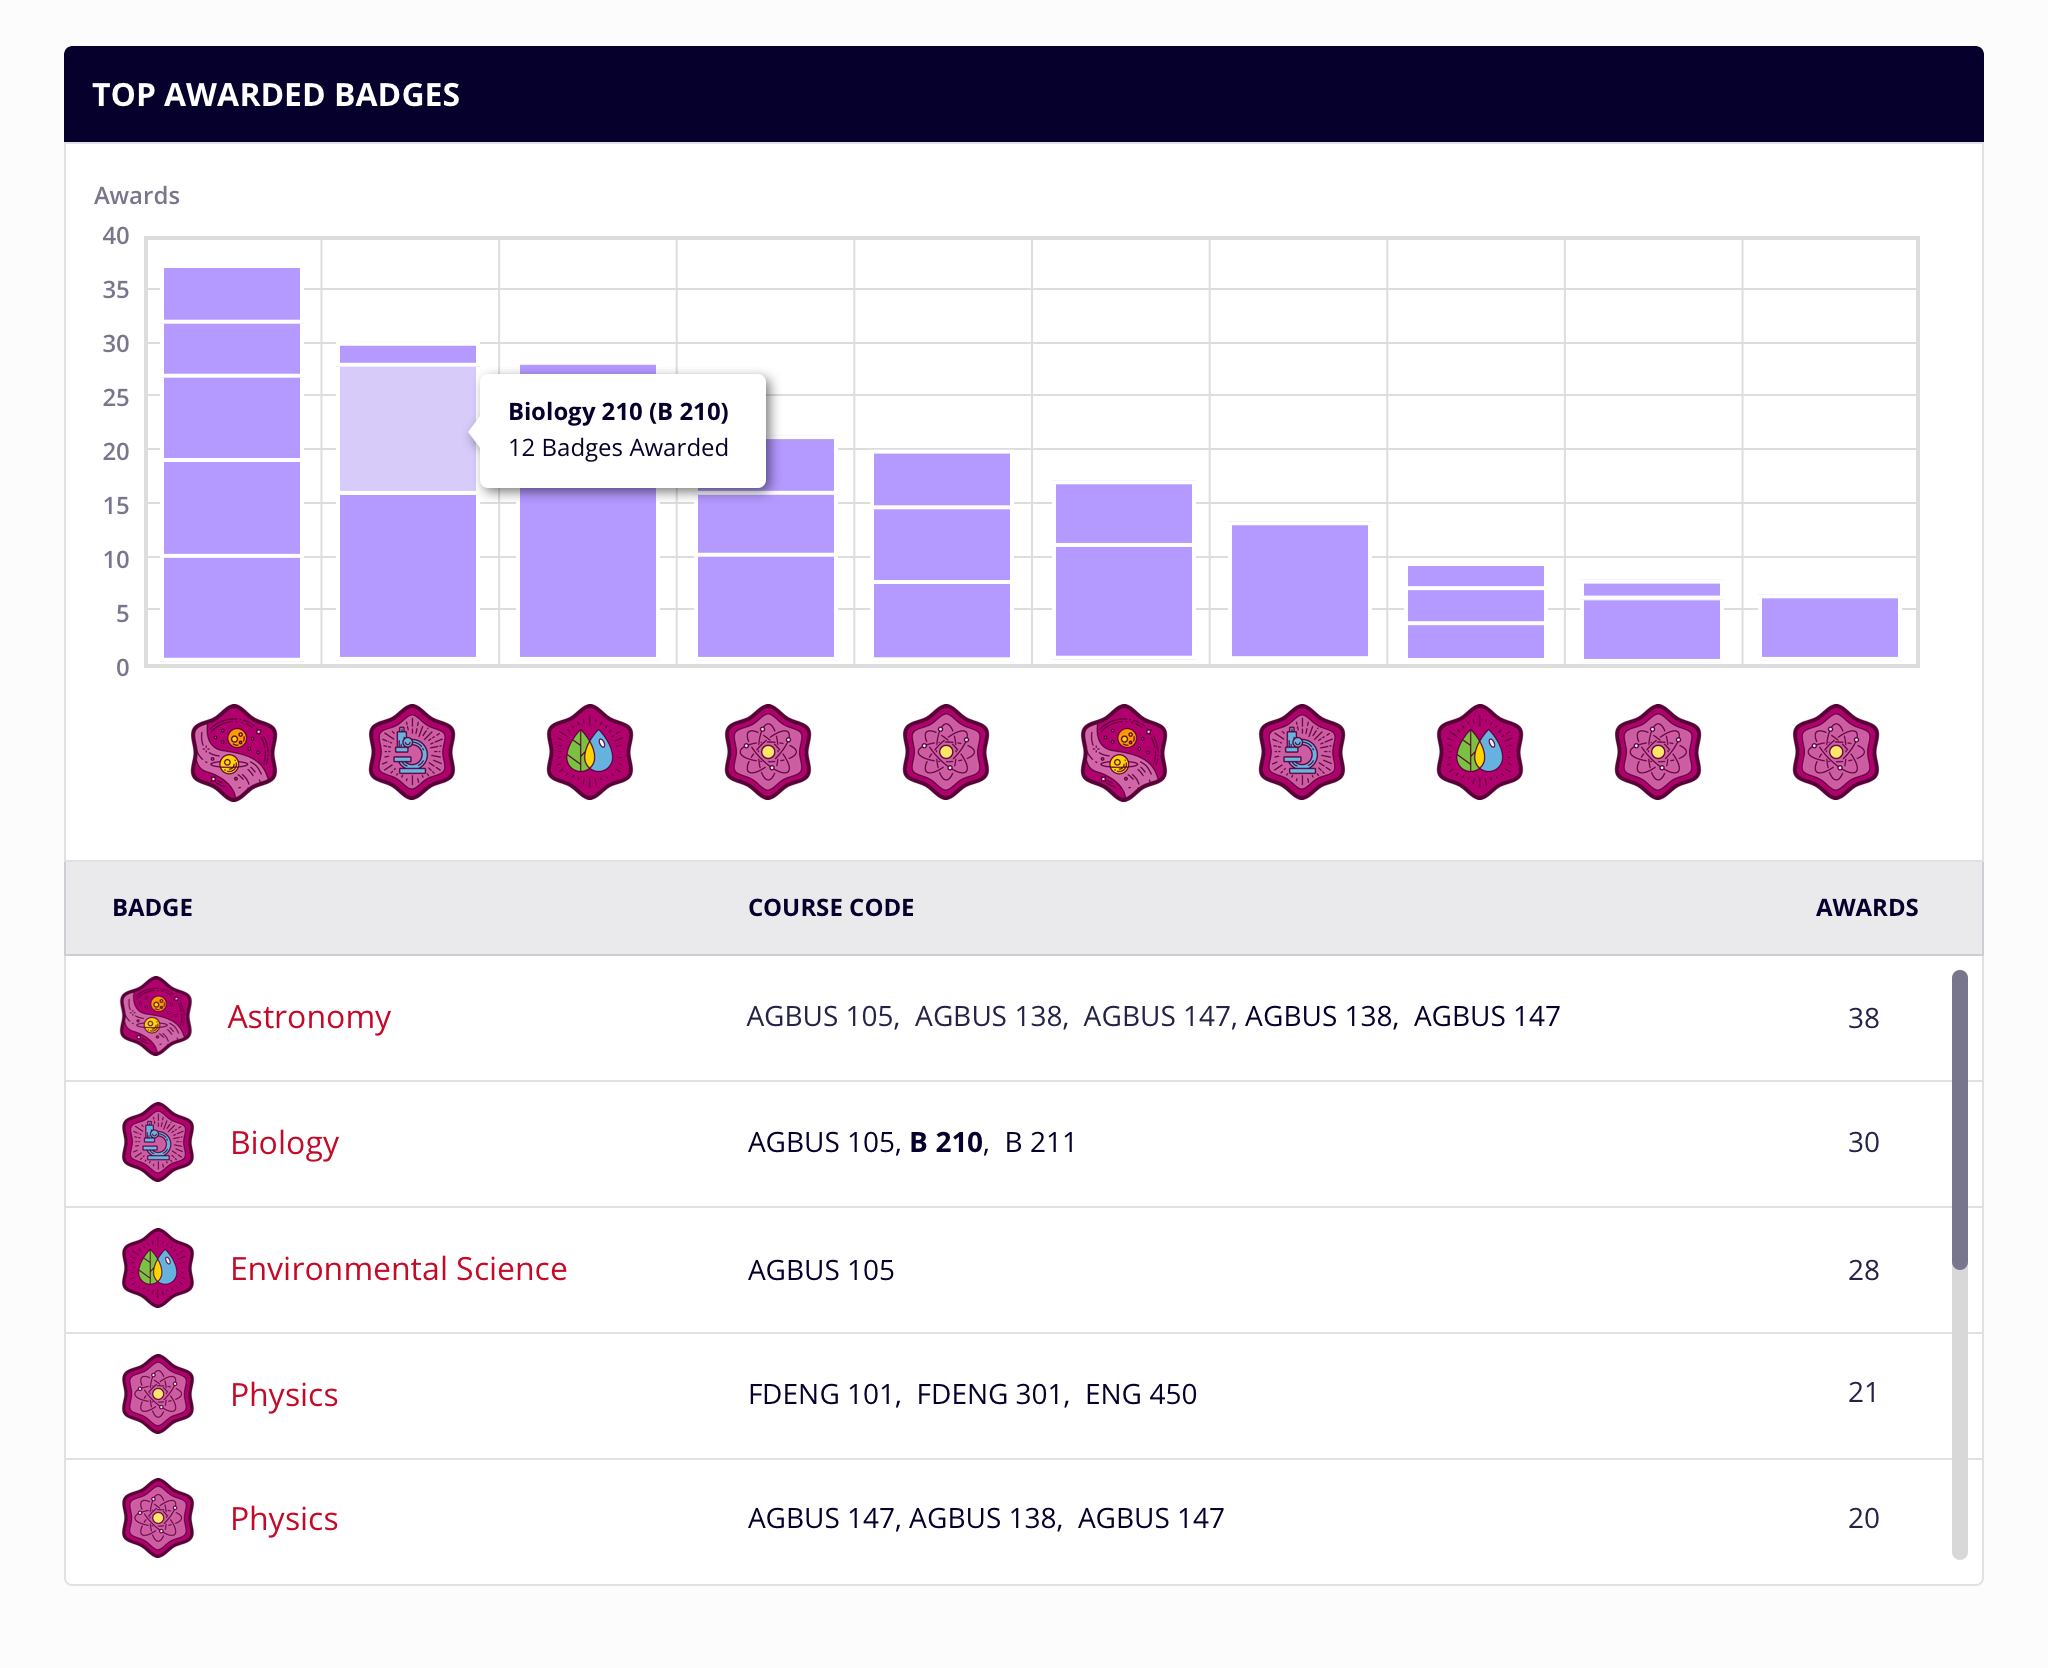Click the Physics atom badge under fourth bar
2048x1668 pixels.
(x=768, y=752)
